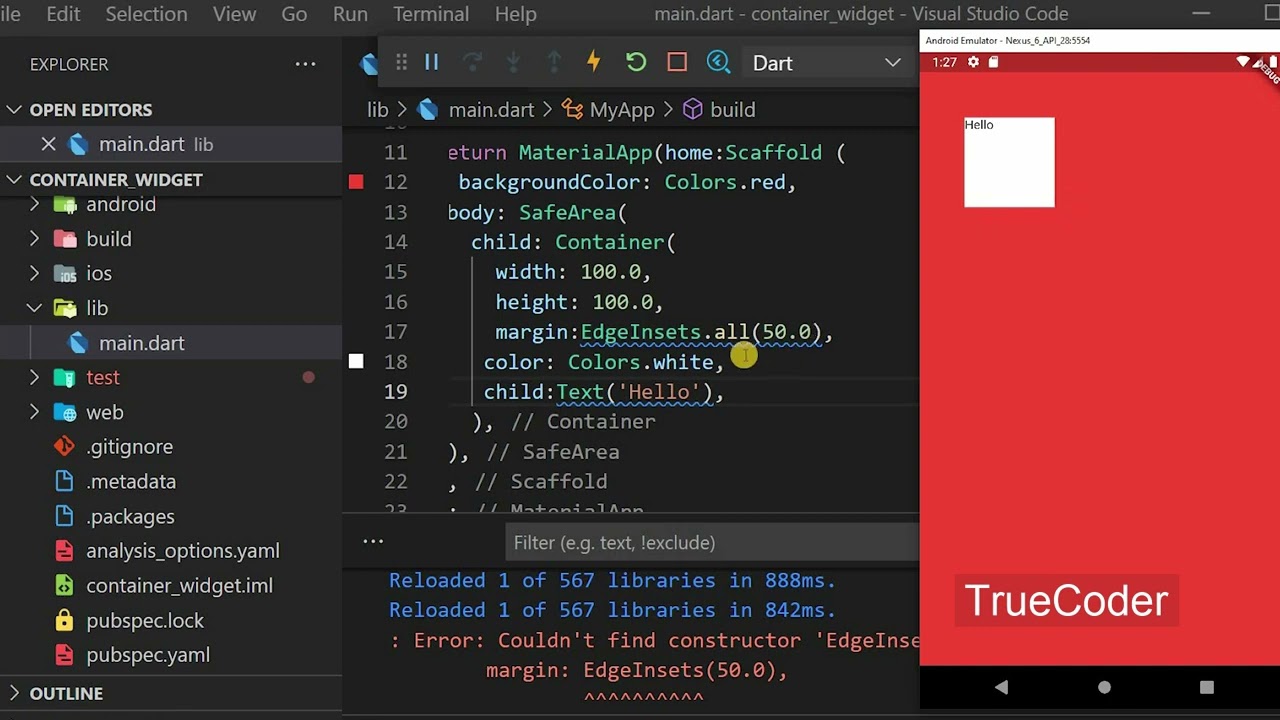Open the View menu
The height and width of the screenshot is (720, 1280).
(234, 14)
